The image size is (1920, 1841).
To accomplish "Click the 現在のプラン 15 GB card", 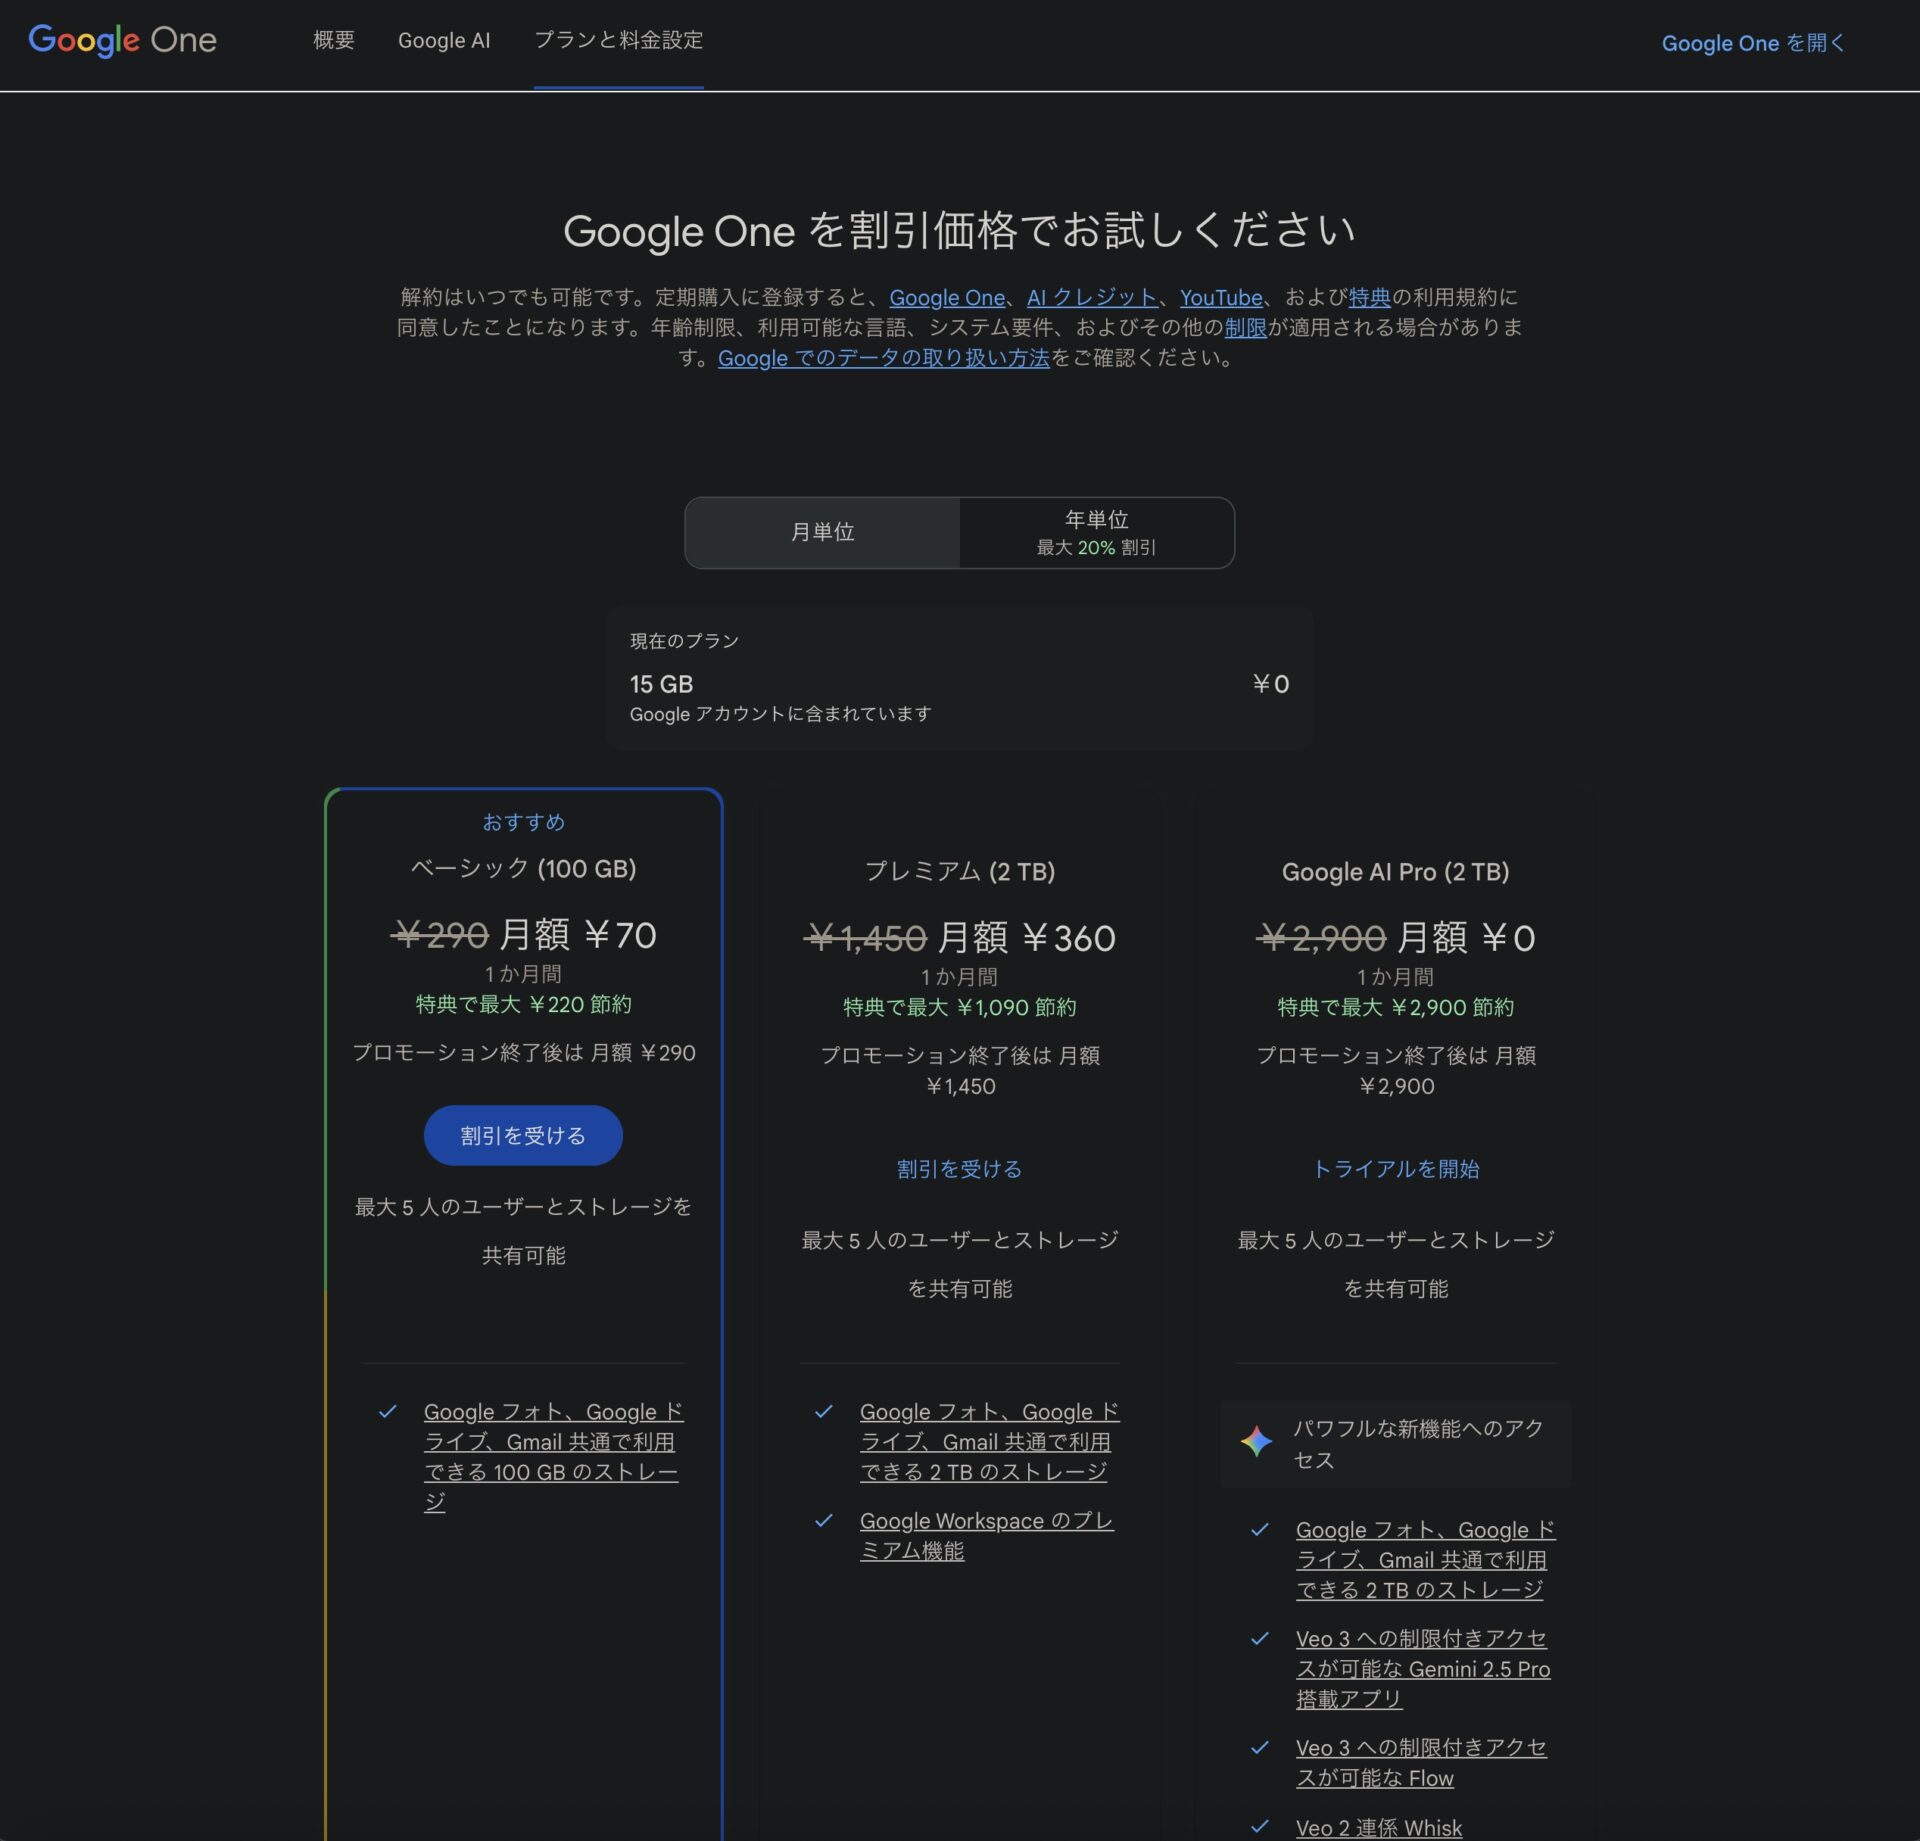I will (959, 677).
